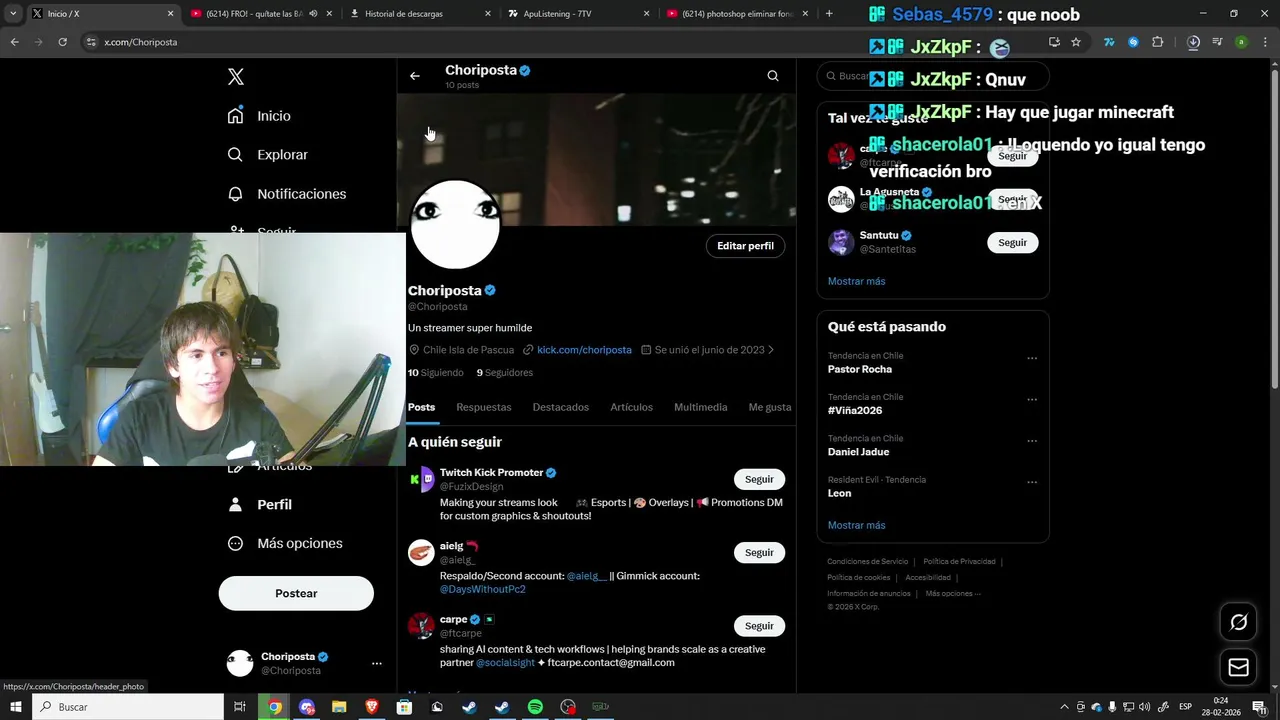The height and width of the screenshot is (720, 1280).
Task: Open the media controls toolbar icon
Action: pos(1217,42)
